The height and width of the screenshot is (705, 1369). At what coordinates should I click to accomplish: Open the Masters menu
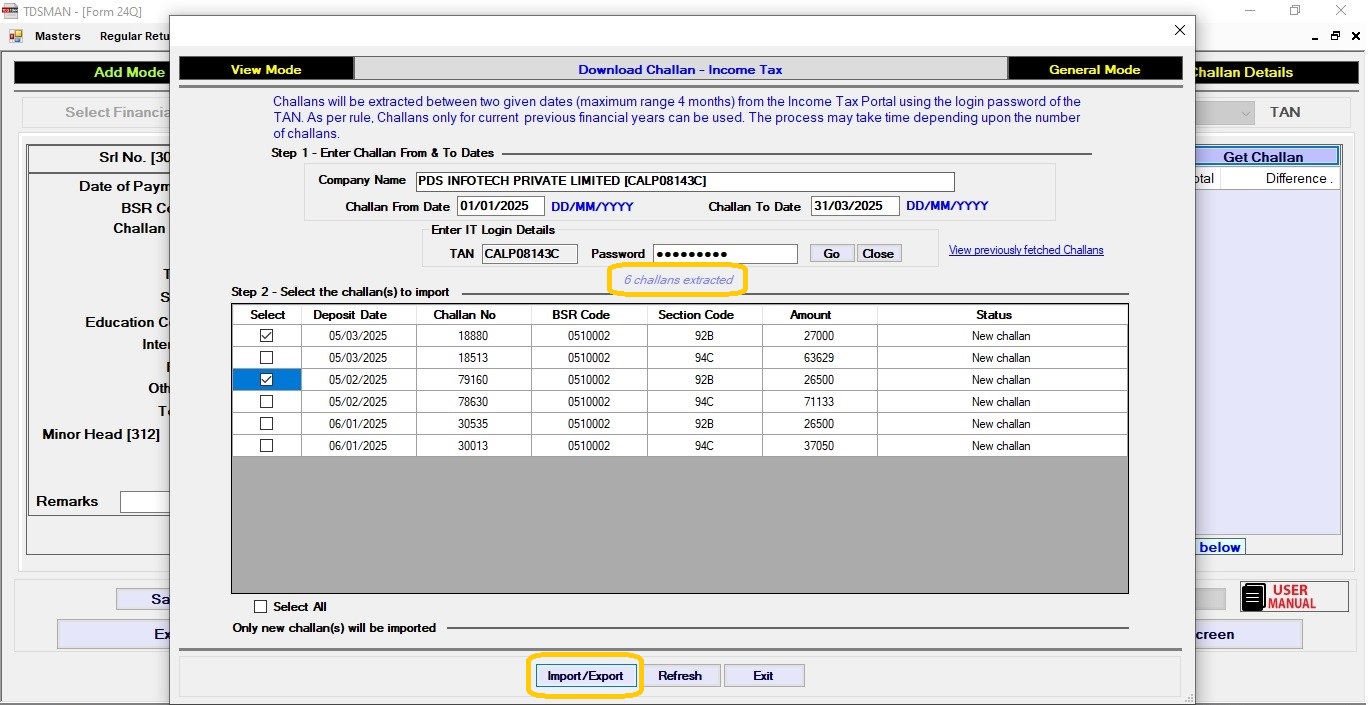click(x=57, y=36)
